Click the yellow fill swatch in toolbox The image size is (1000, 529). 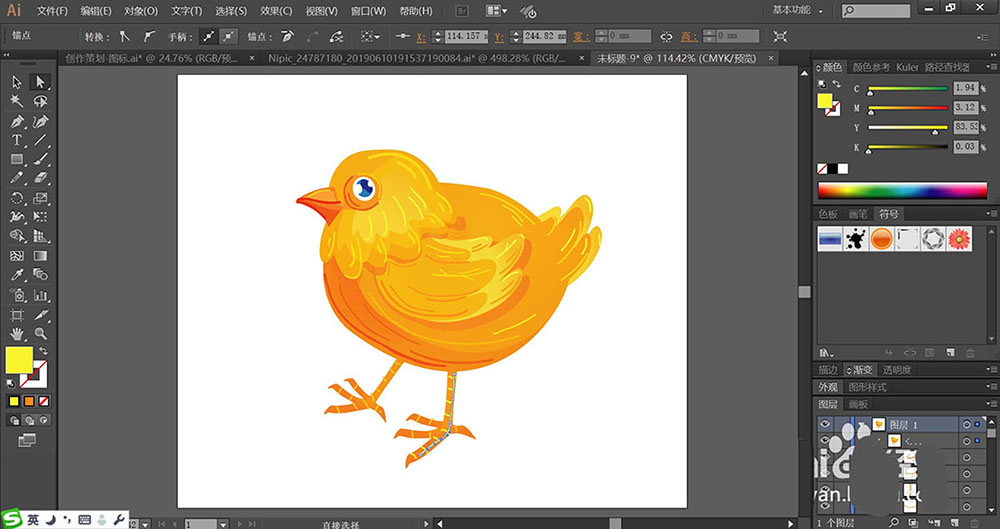18,360
